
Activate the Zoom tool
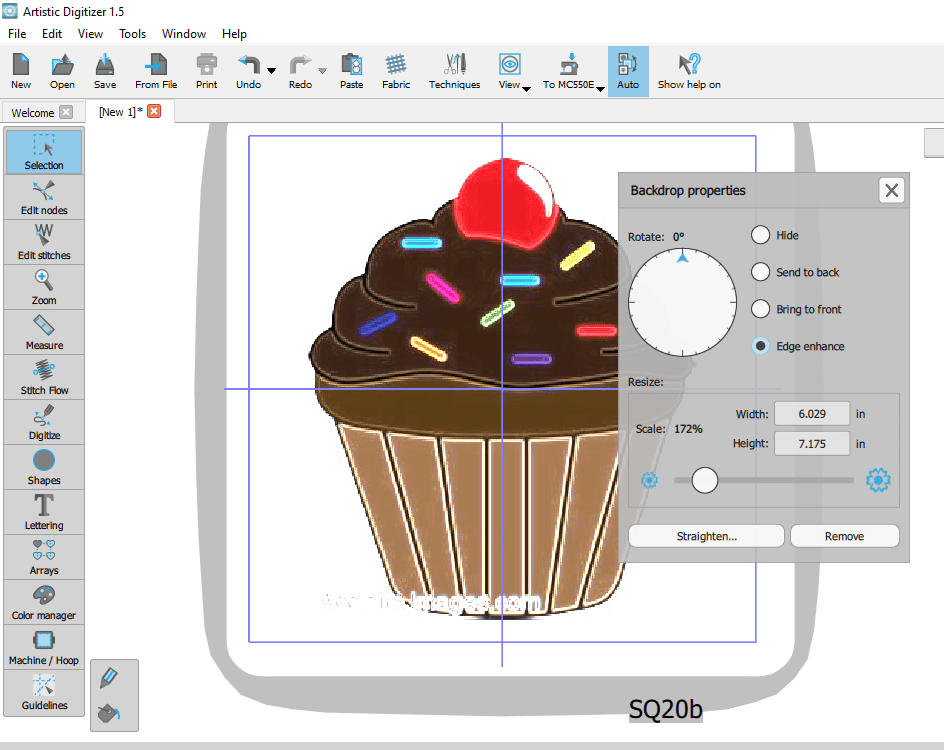43,287
